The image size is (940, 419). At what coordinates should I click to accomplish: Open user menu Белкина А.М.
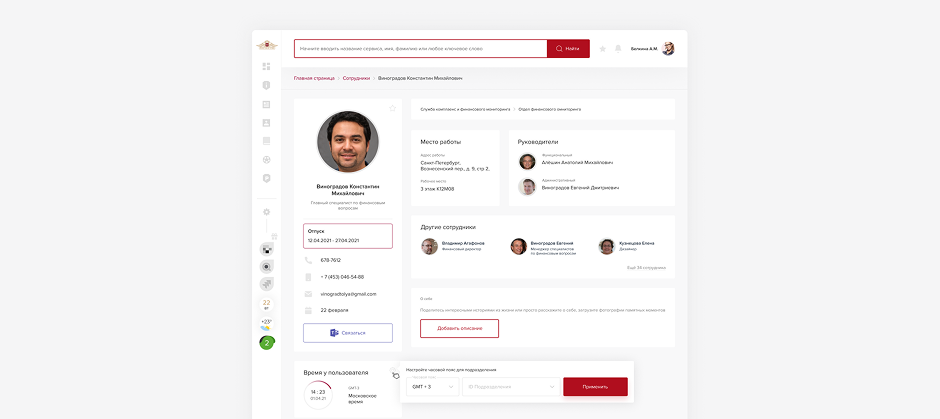click(652, 48)
